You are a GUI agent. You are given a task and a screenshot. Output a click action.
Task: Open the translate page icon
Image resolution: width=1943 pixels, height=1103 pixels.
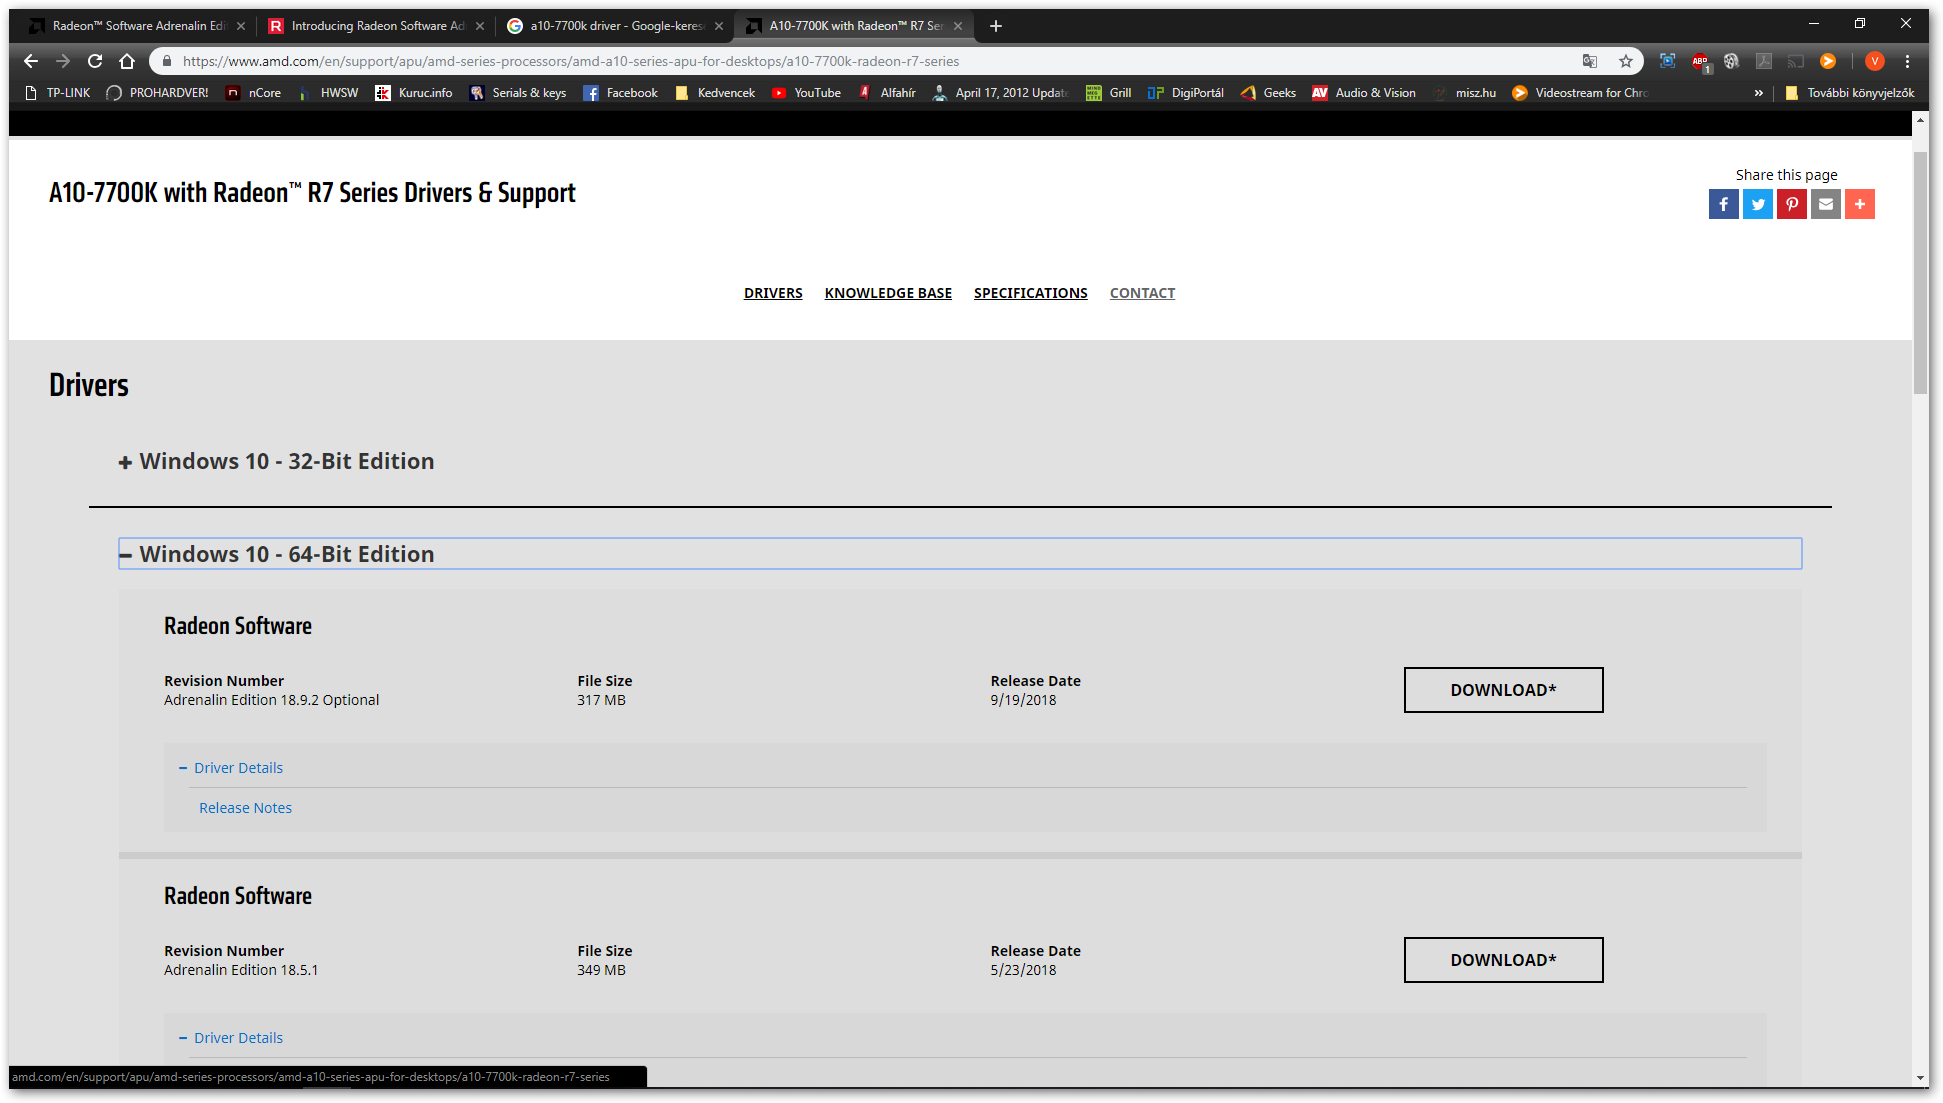click(x=1590, y=61)
